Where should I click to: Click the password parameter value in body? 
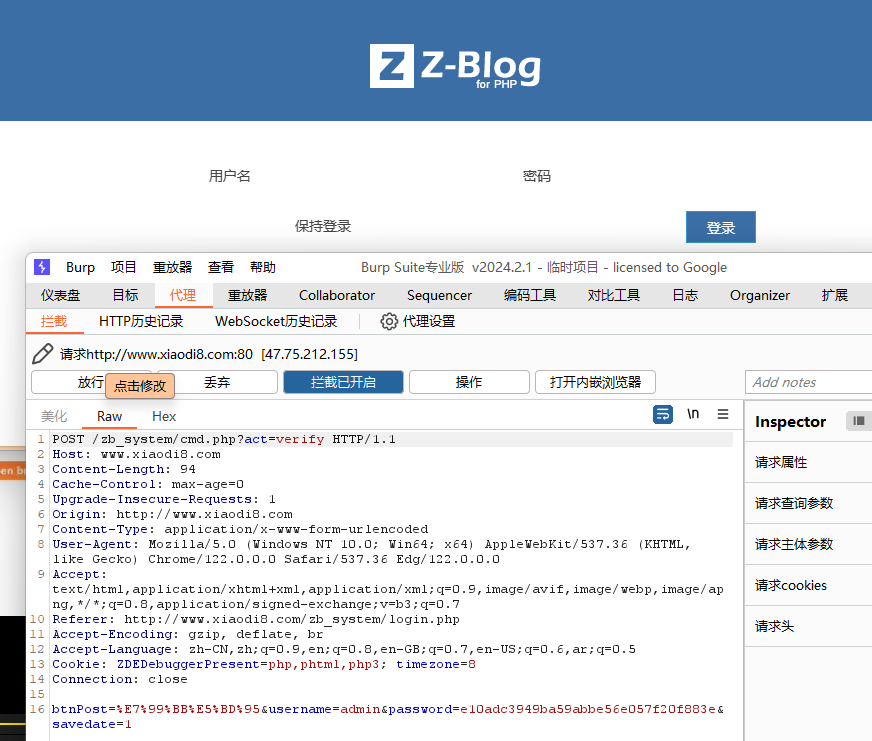click(x=587, y=709)
